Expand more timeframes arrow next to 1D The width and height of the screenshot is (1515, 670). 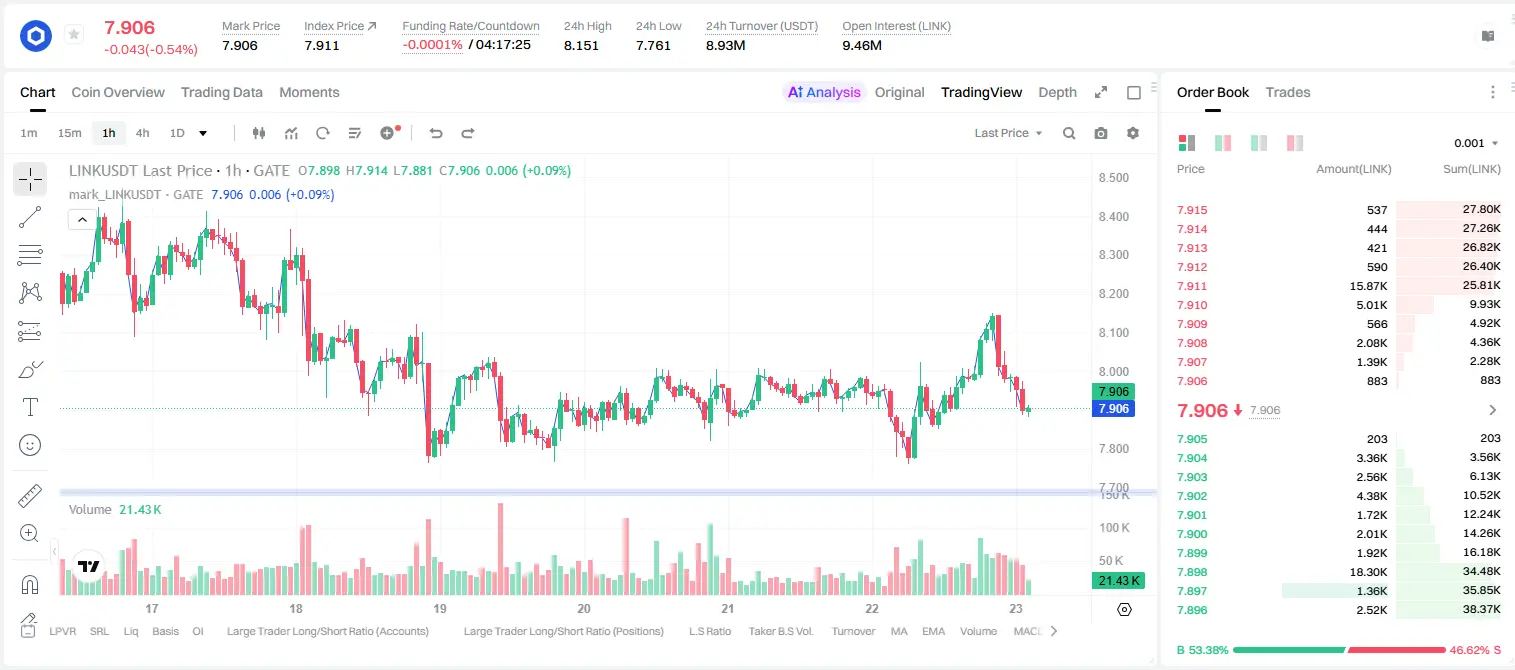coord(203,133)
